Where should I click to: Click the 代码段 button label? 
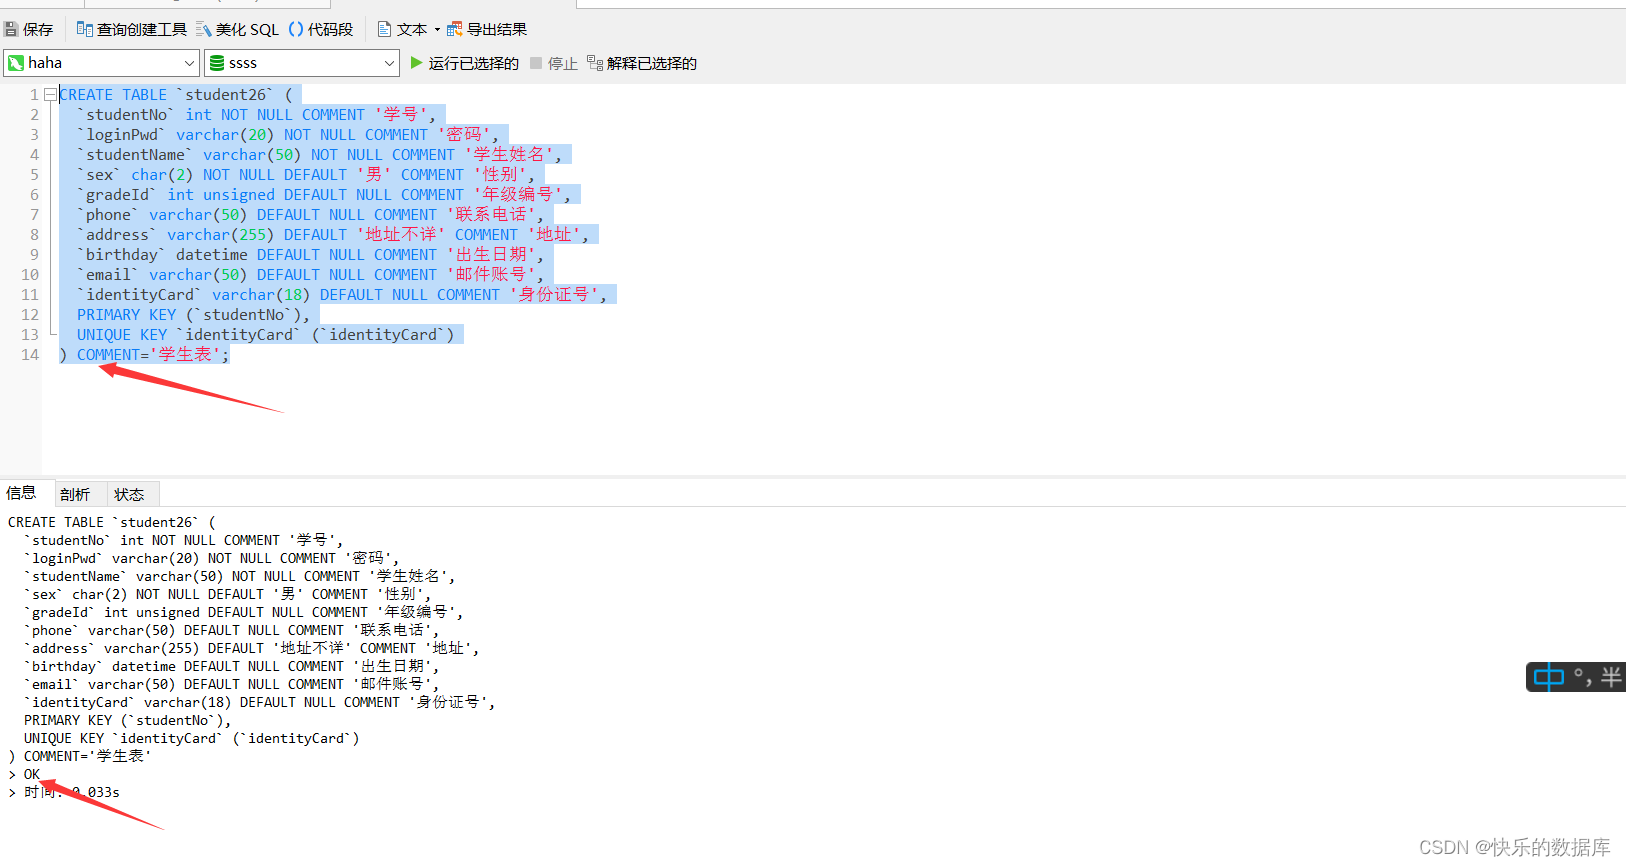pos(330,30)
